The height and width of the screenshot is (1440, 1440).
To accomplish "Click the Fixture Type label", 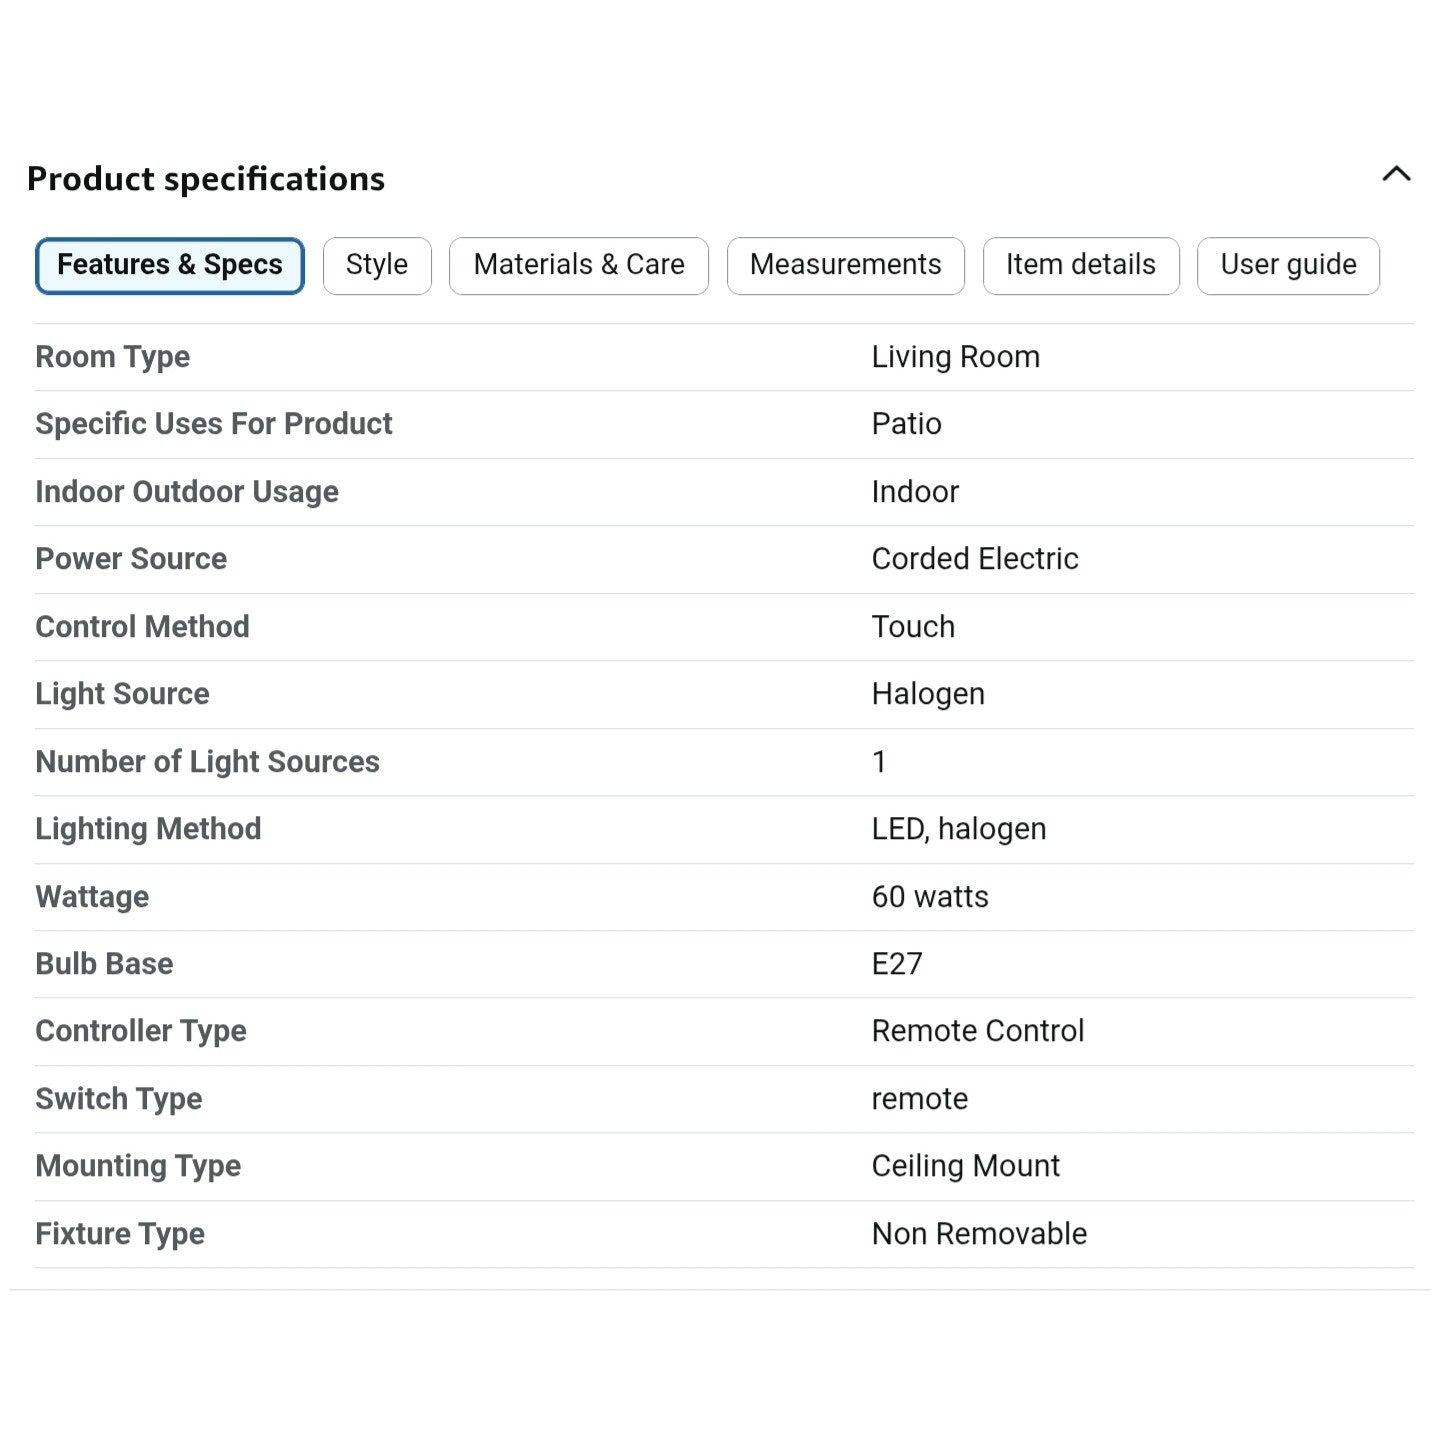I will point(120,1234).
